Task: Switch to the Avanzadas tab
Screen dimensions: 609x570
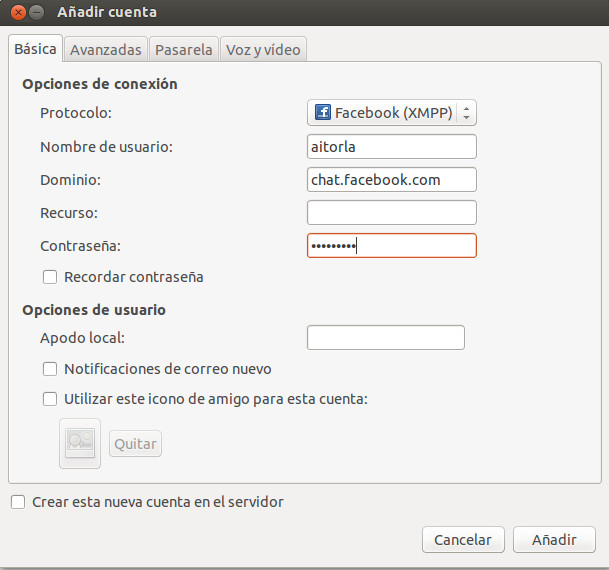Action: click(x=106, y=49)
